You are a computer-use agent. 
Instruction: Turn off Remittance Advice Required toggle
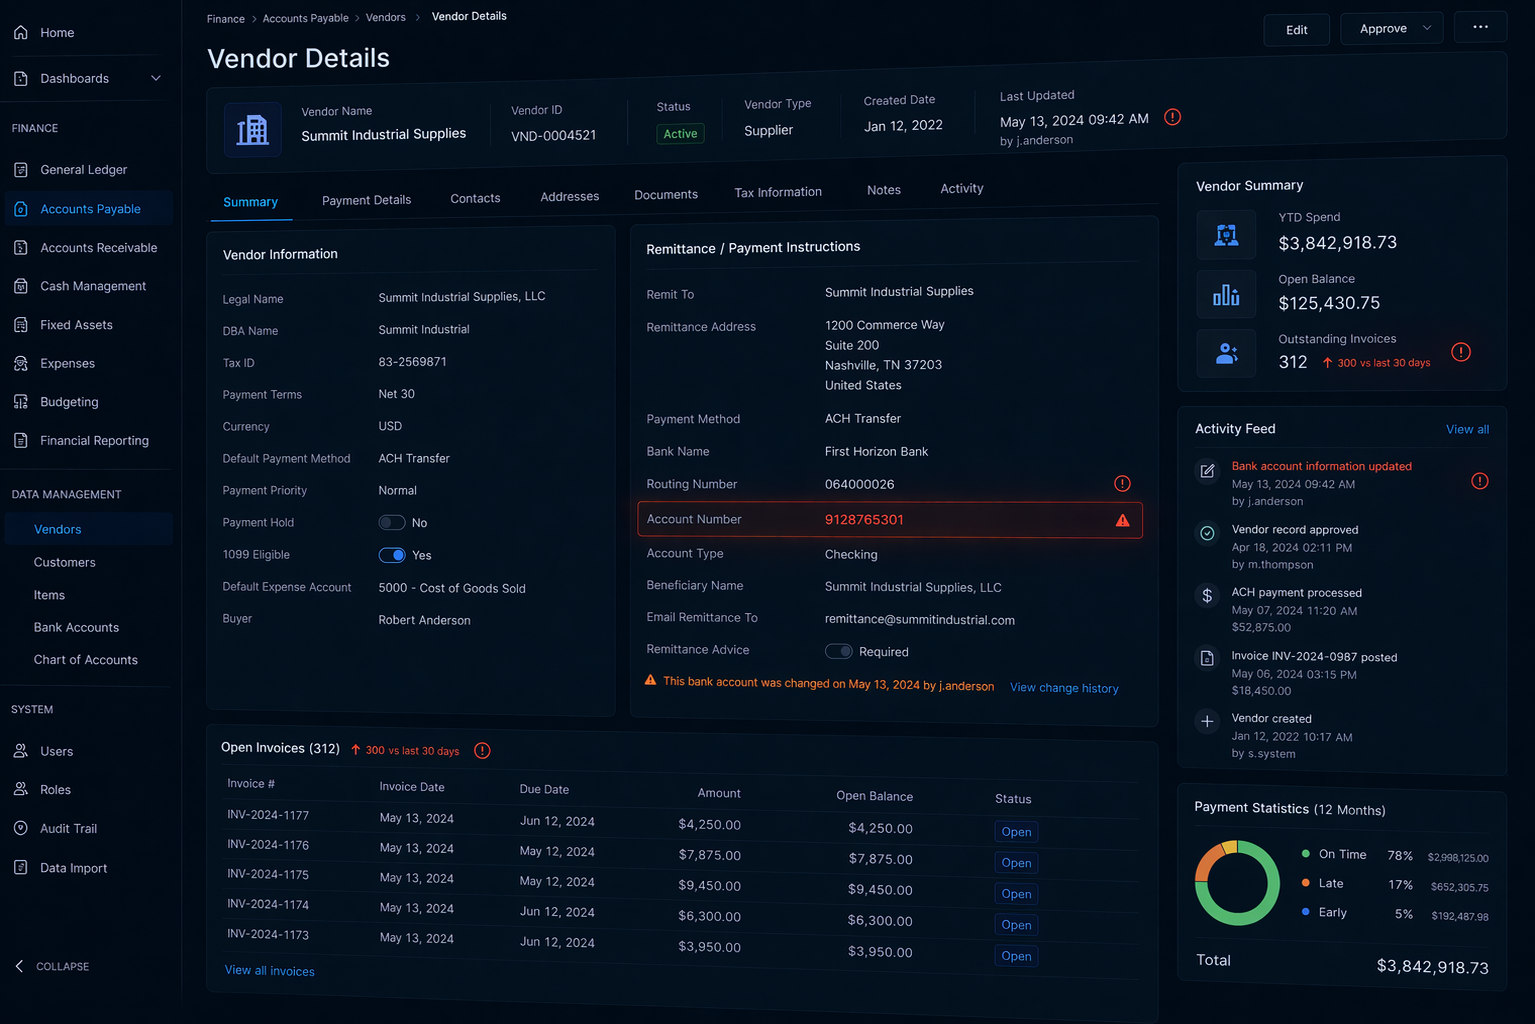[838, 651]
